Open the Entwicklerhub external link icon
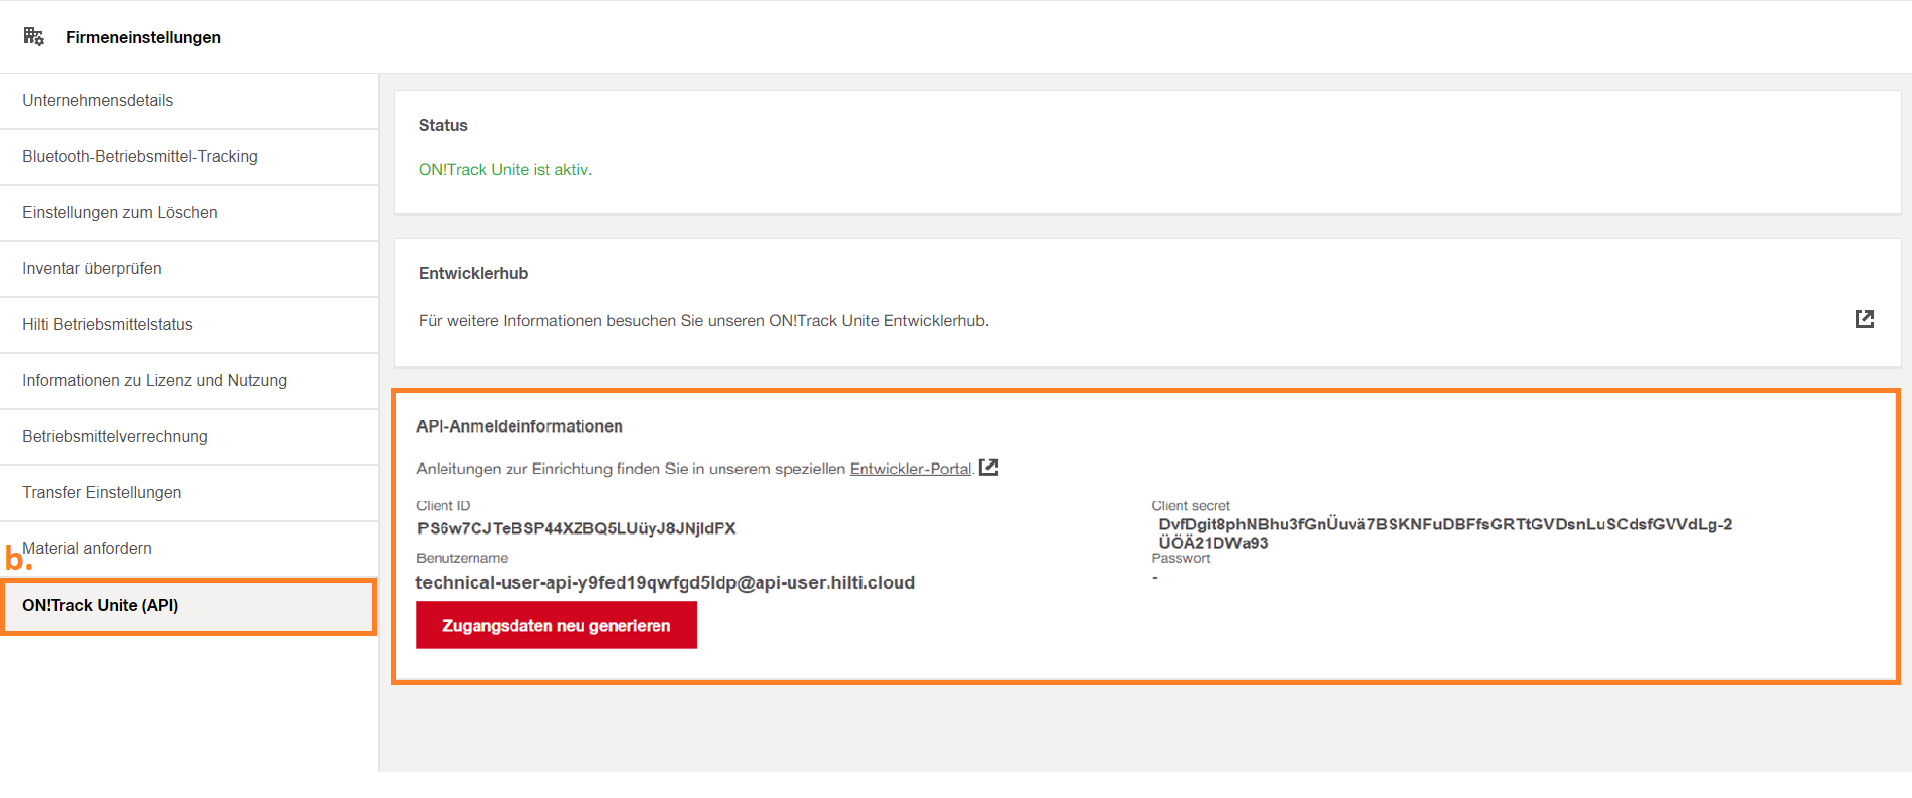The height and width of the screenshot is (798, 1912). [1864, 319]
